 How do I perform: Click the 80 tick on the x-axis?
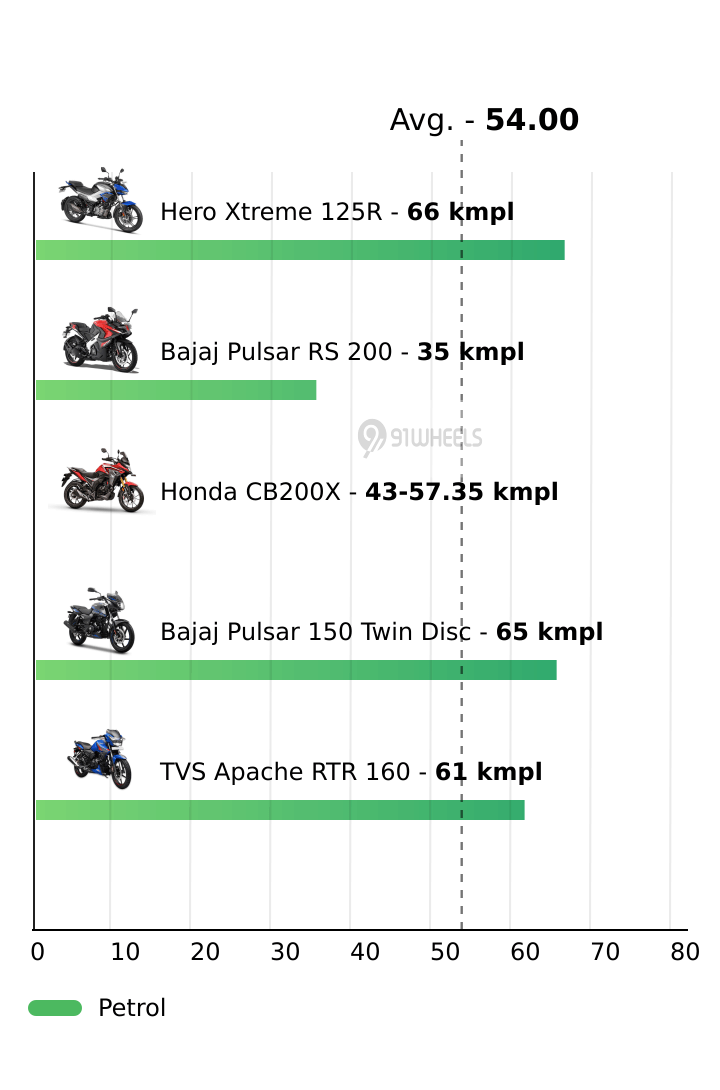click(x=685, y=952)
